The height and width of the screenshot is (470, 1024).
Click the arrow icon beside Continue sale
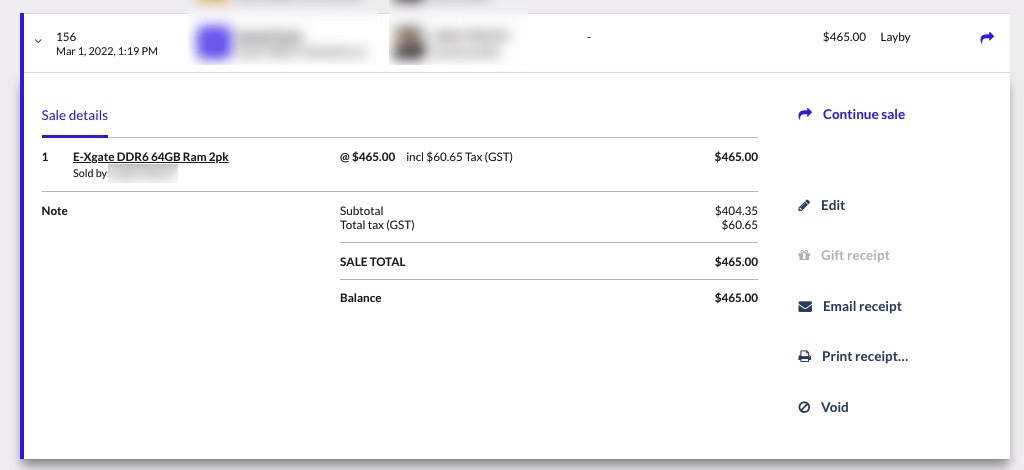(805, 115)
